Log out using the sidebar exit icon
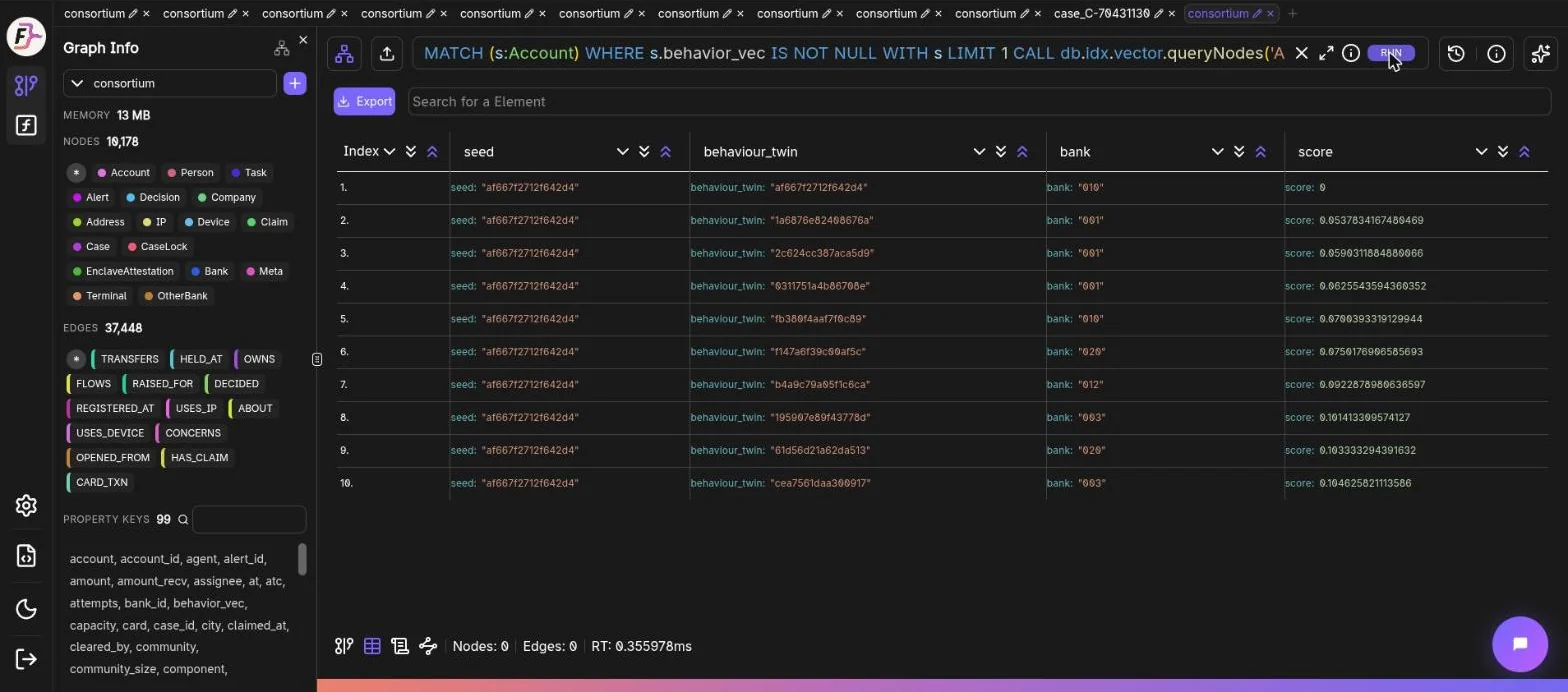Image resolution: width=1568 pixels, height=692 pixels. pyautogui.click(x=26, y=659)
